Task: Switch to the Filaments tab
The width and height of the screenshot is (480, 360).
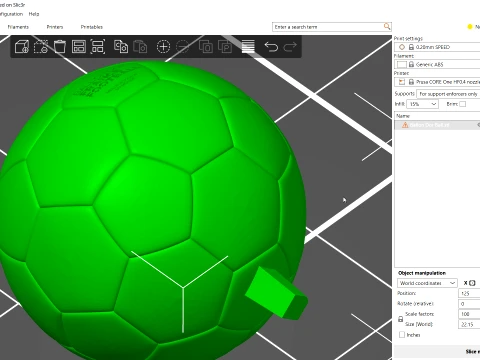Action: (x=18, y=27)
